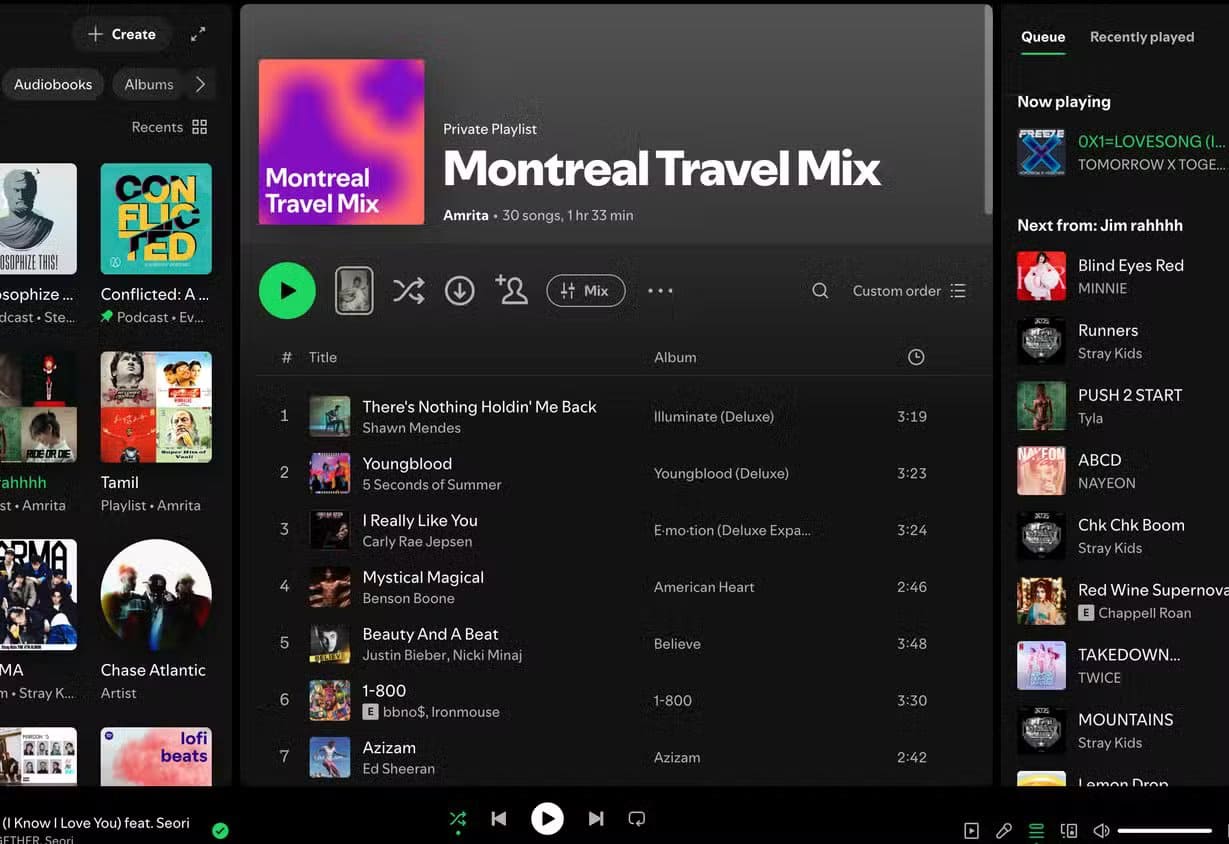
Task: Switch to the Recently played tab
Action: coord(1142,37)
